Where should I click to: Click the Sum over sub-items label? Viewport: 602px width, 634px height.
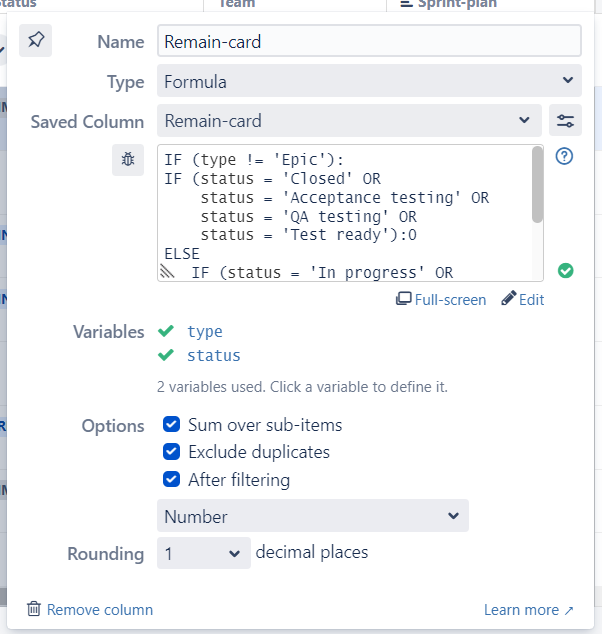265,425
